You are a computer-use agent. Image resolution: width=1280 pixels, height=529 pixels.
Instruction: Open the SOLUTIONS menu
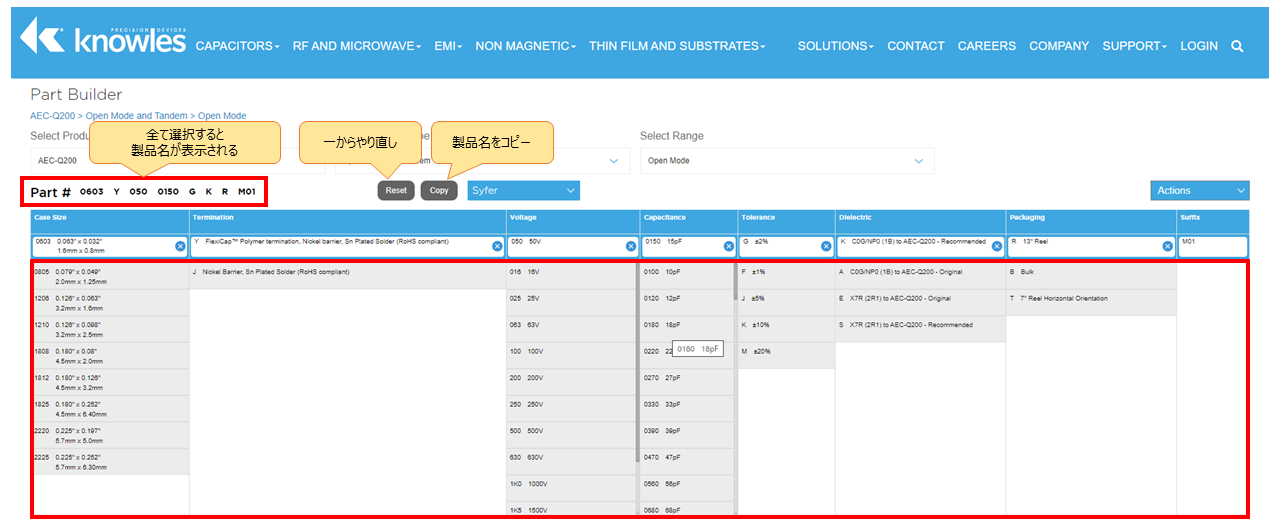coord(835,46)
